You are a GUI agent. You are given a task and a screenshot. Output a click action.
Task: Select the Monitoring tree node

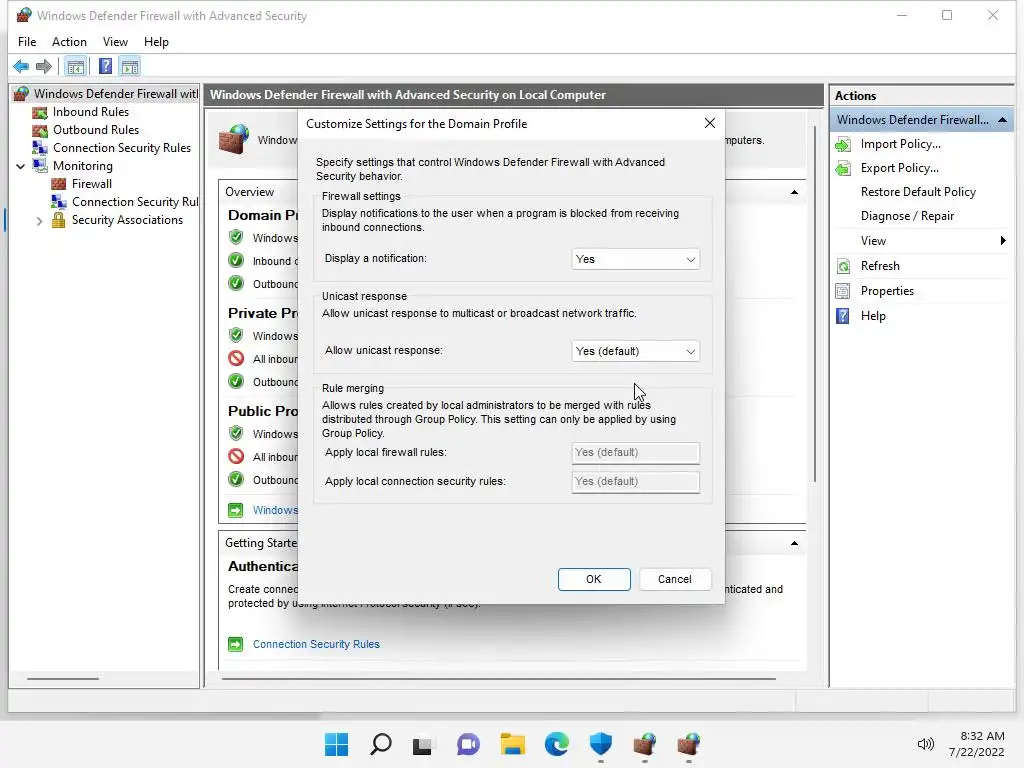pos(83,166)
